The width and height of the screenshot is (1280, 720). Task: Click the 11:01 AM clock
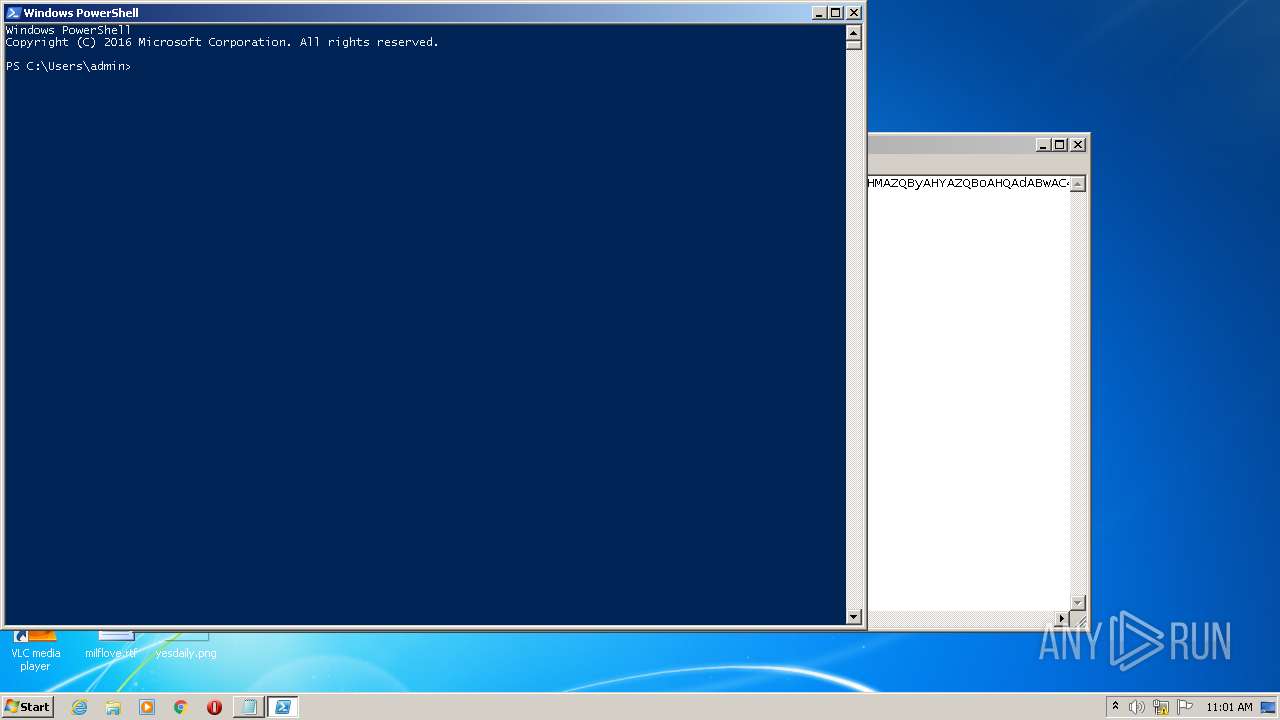1229,707
